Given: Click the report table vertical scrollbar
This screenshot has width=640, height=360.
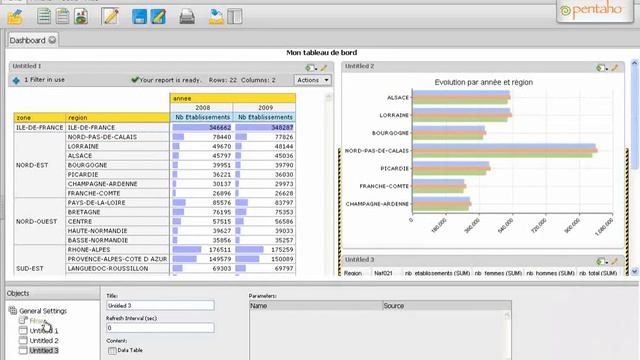Looking at the screenshot, I should (329, 184).
